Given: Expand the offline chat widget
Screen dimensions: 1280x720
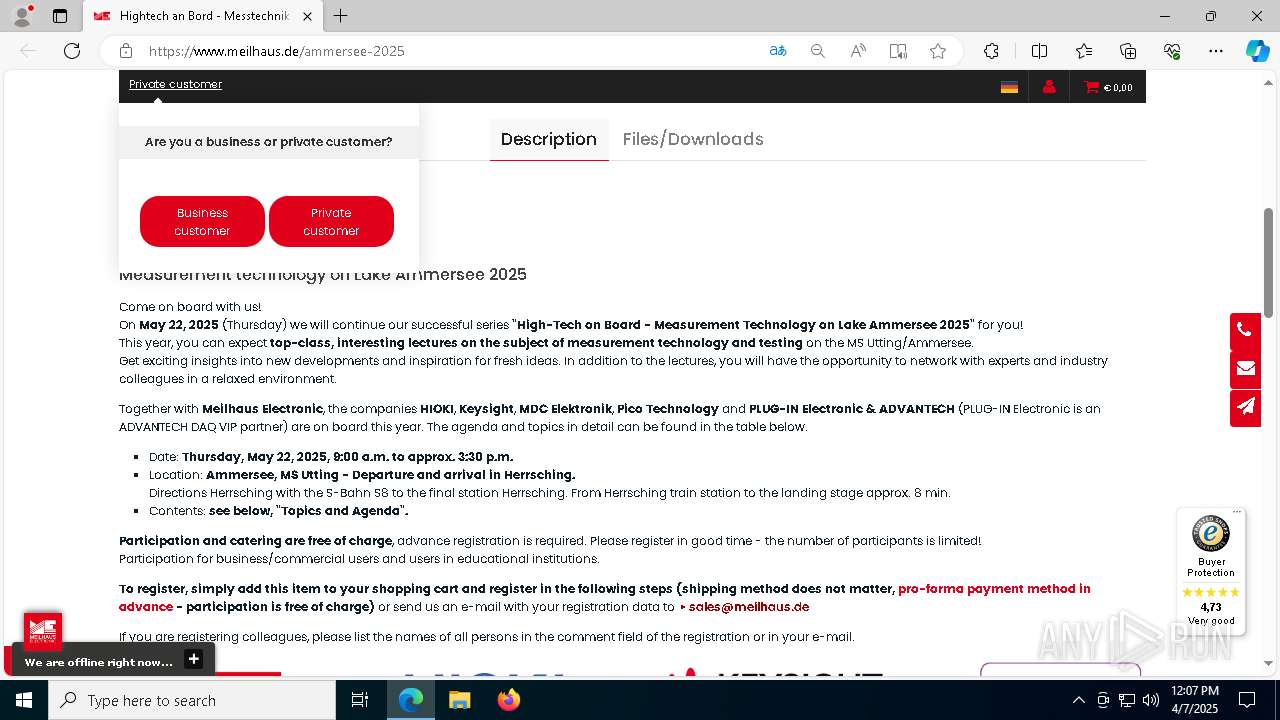Looking at the screenshot, I should [194, 659].
